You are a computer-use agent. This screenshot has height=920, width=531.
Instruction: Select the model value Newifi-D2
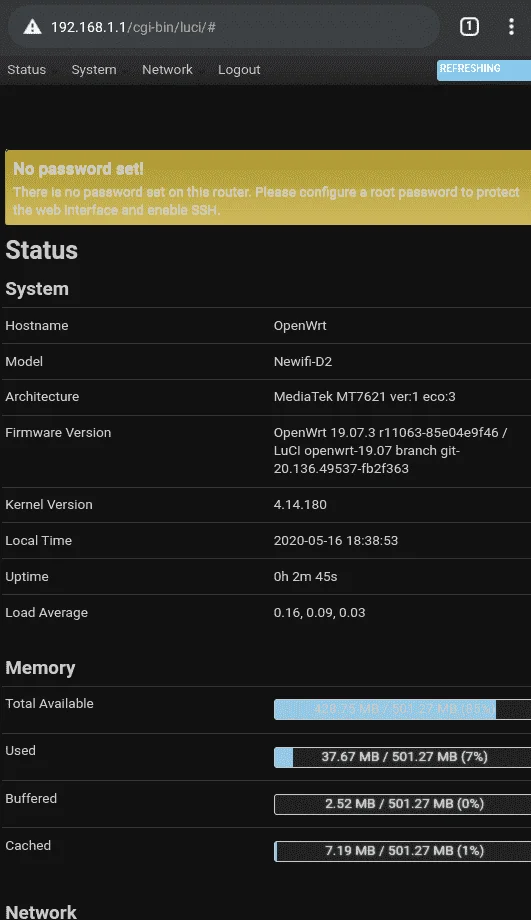click(x=303, y=361)
